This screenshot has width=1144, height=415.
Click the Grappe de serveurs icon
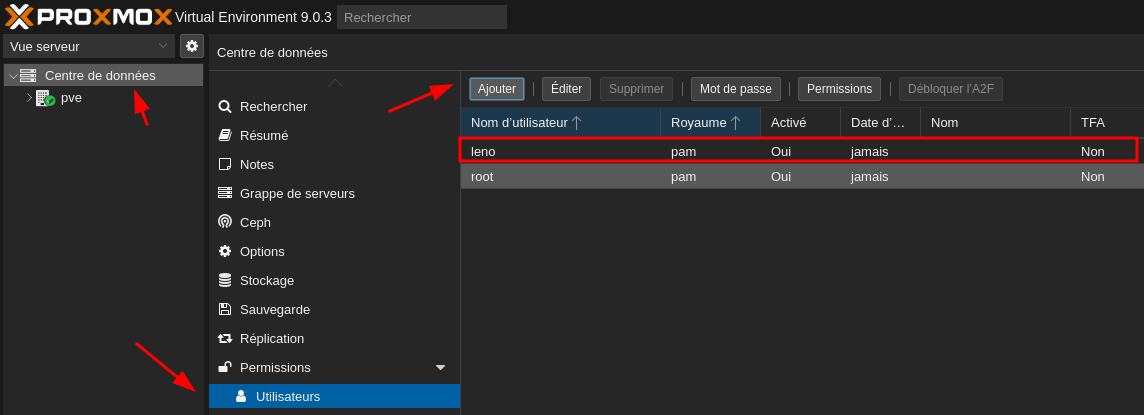click(225, 193)
